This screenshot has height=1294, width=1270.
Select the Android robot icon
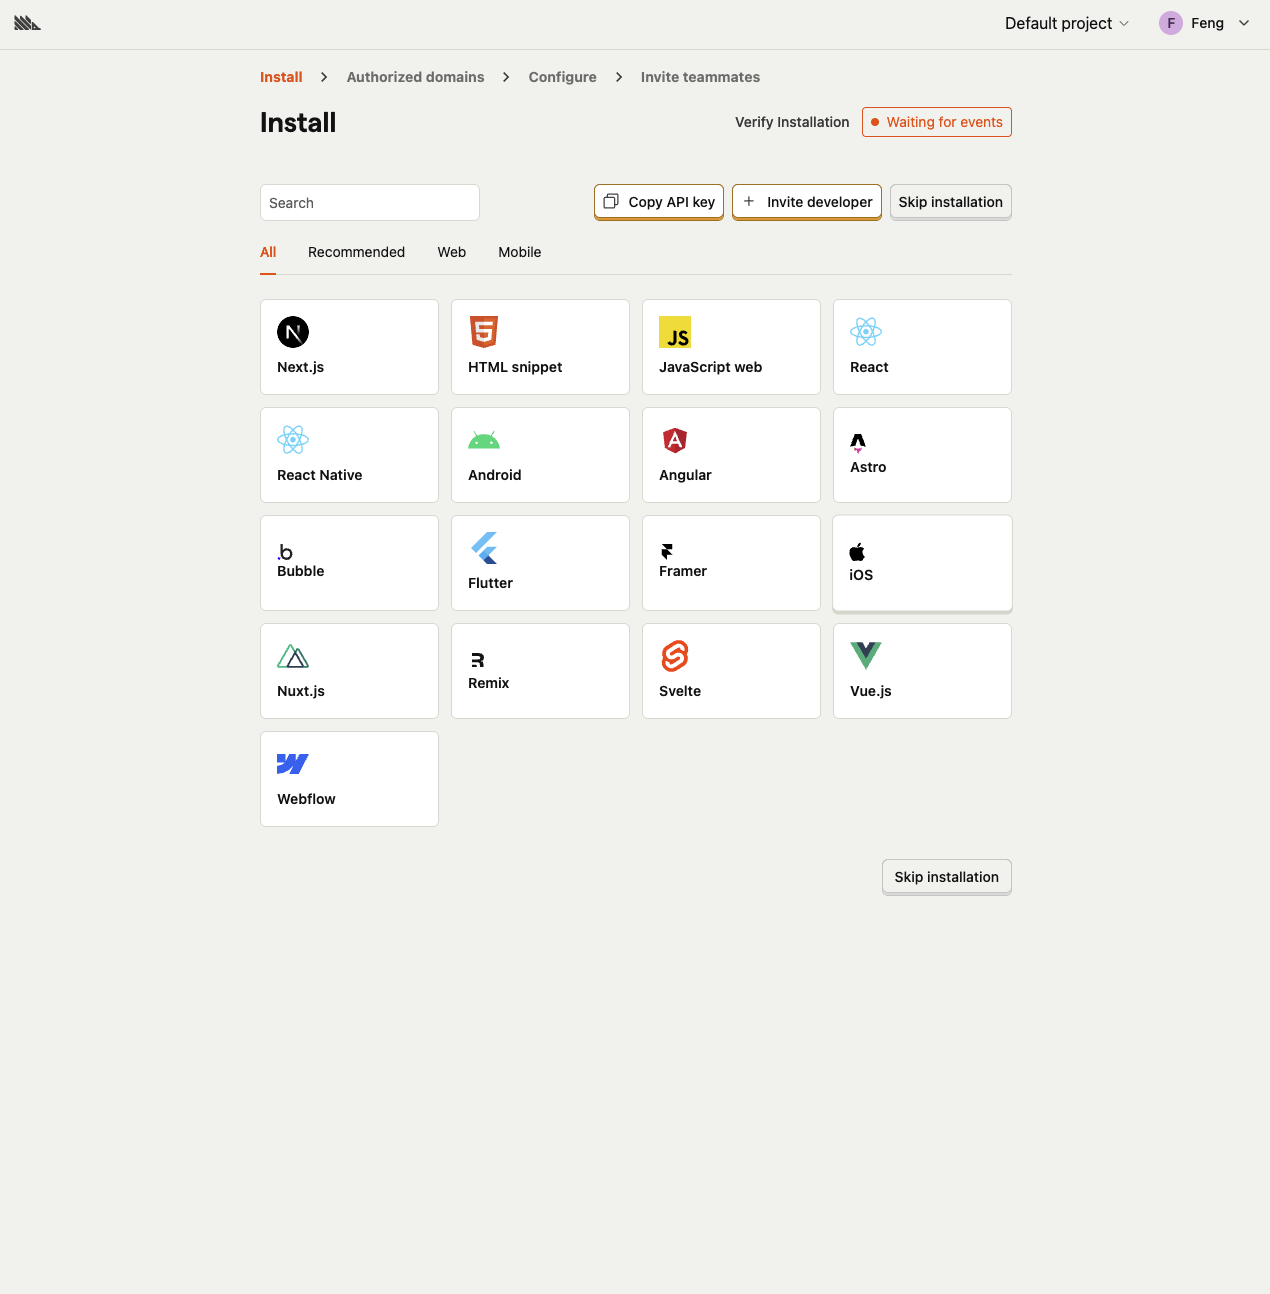click(x=484, y=440)
